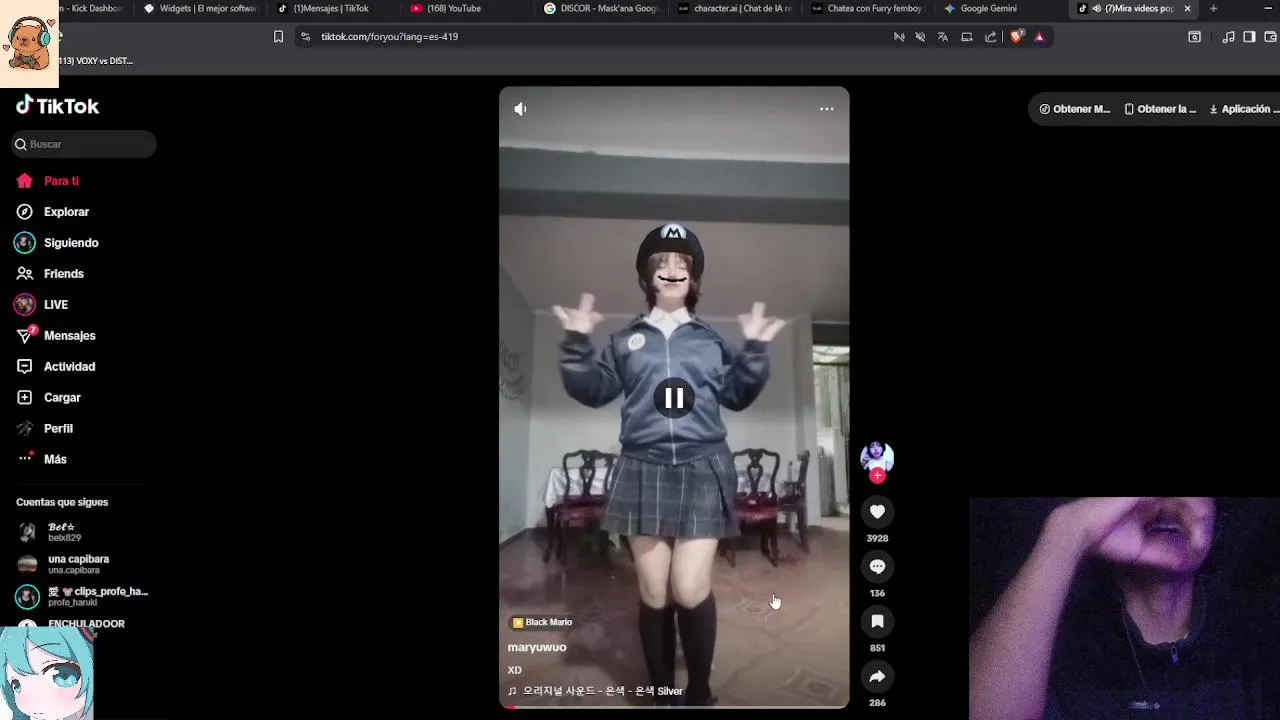Viewport: 1280px width, 720px height.
Task: Mute the TikTok video sound
Action: coord(520,109)
